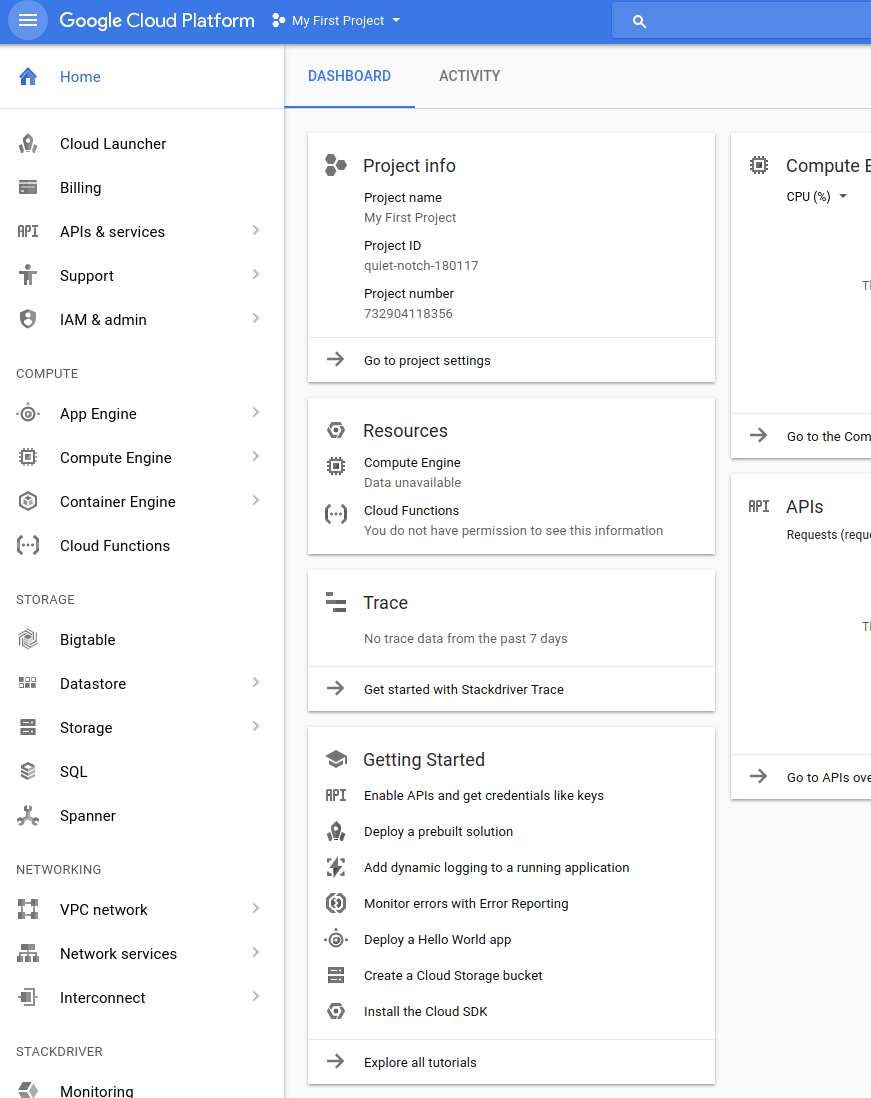Image resolution: width=871 pixels, height=1098 pixels.
Task: Click the IAM & admin shield icon
Action: coord(28,319)
